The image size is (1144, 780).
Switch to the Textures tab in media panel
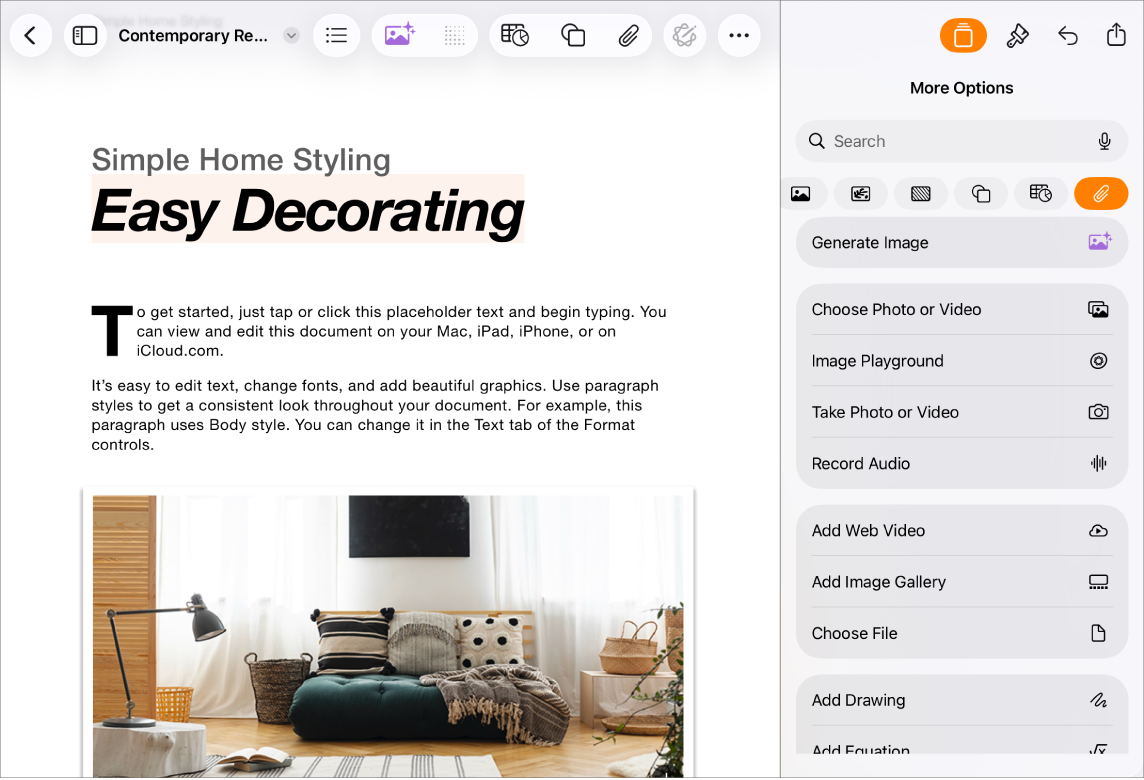[920, 193]
